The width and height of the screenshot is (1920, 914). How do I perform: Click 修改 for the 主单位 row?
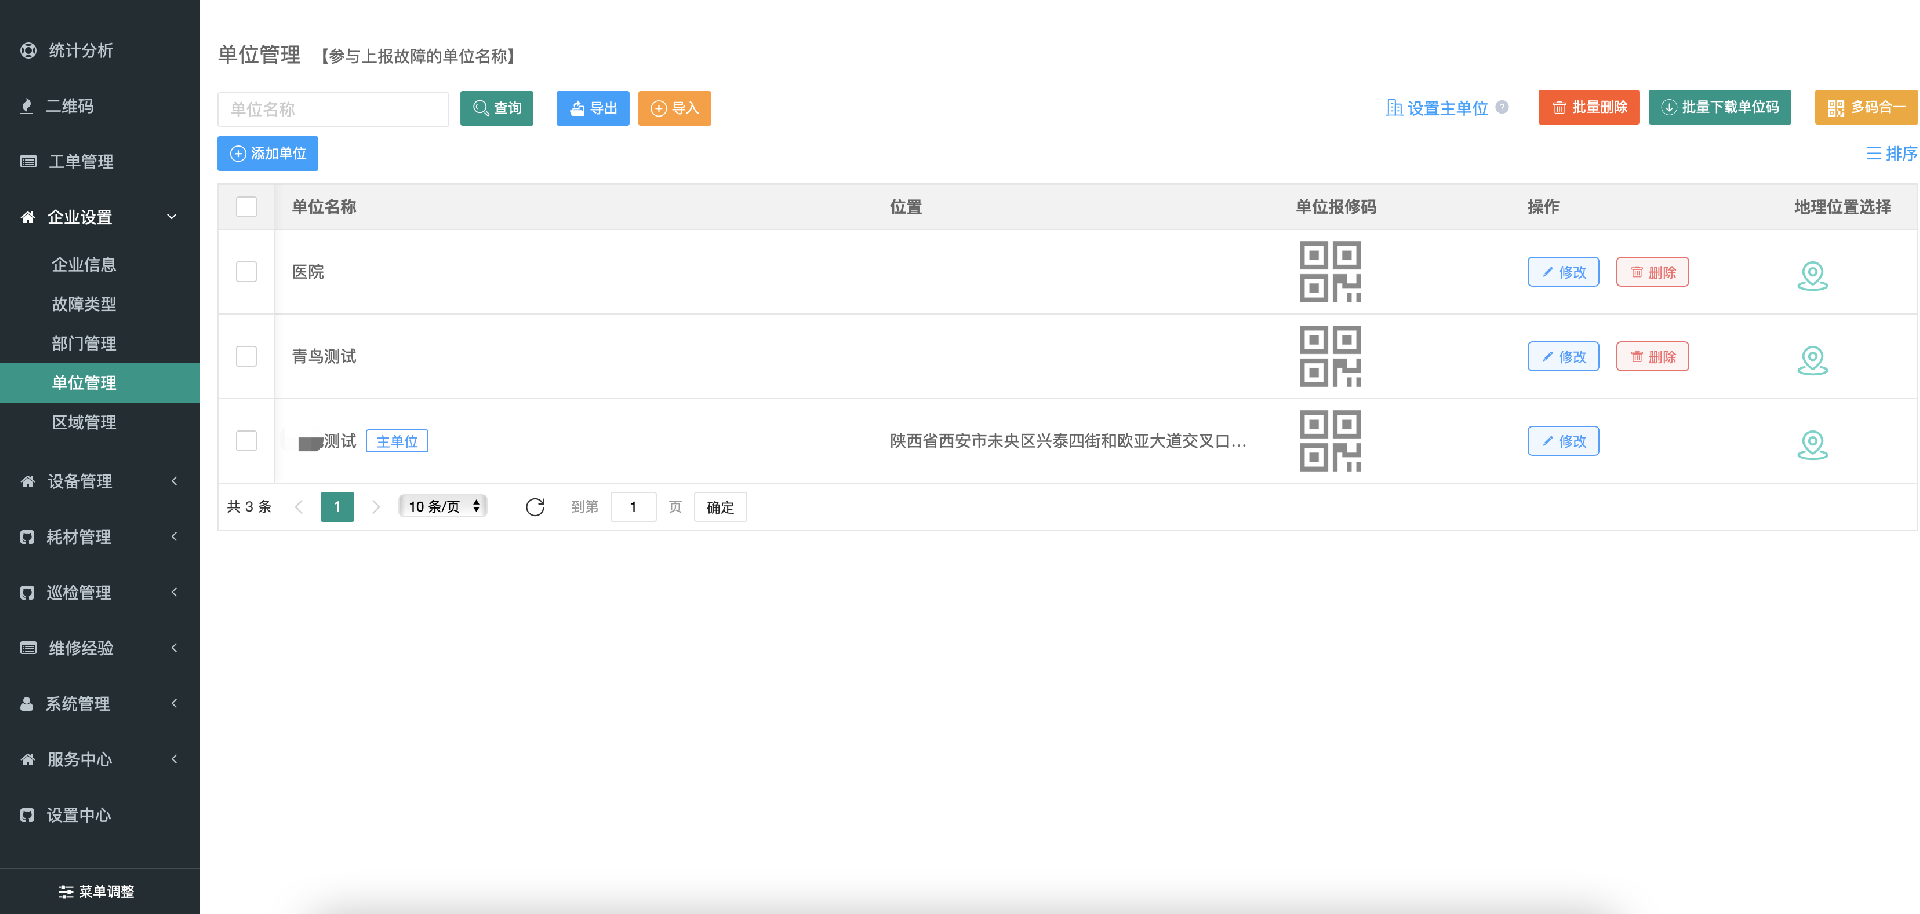click(1563, 441)
